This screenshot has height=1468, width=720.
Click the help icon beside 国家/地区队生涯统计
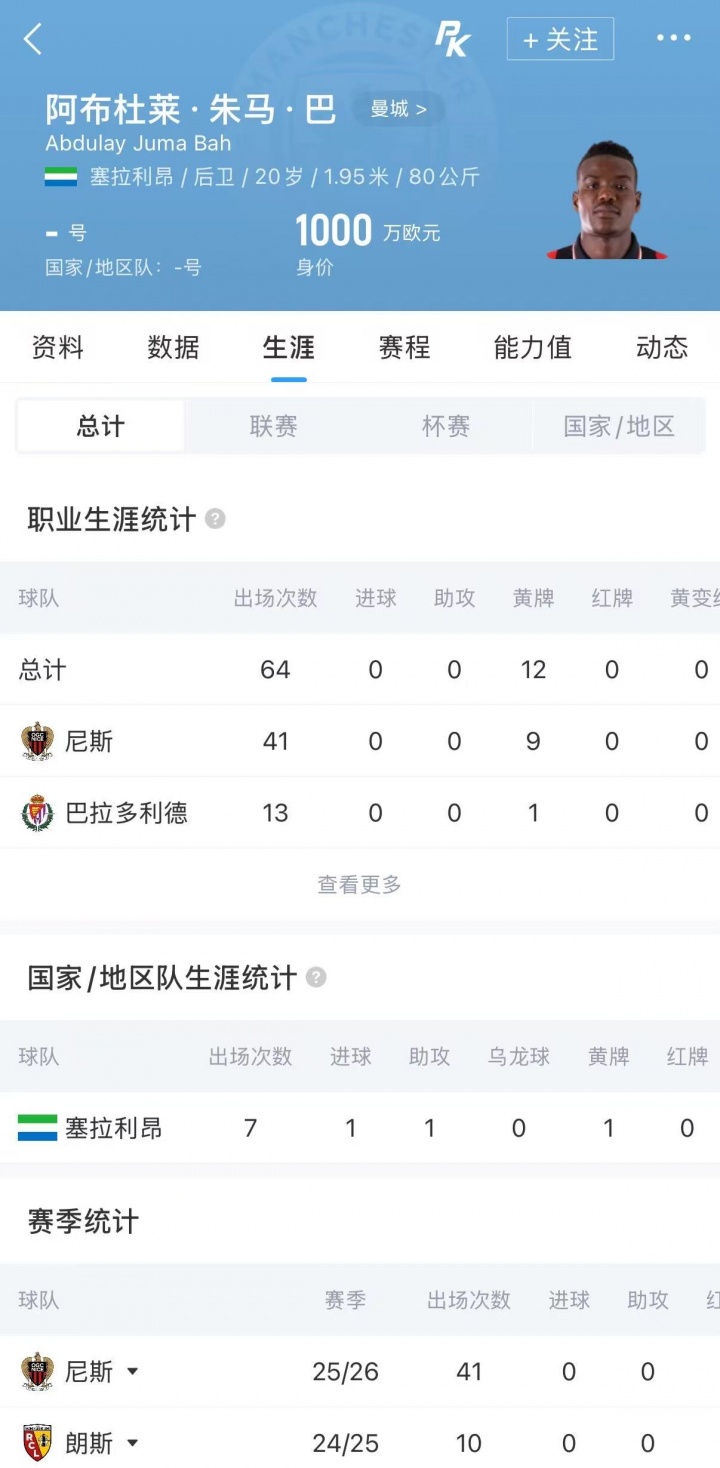point(316,977)
